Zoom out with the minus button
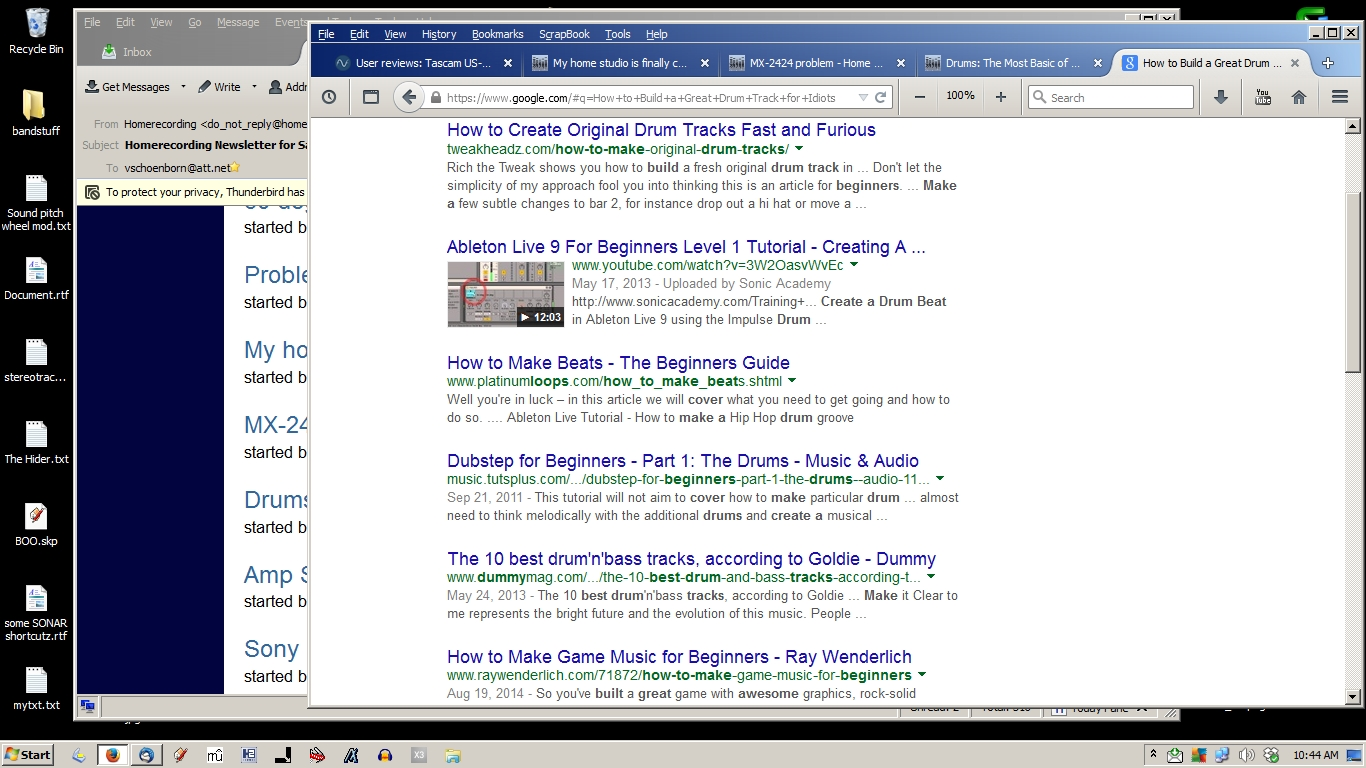 920,97
